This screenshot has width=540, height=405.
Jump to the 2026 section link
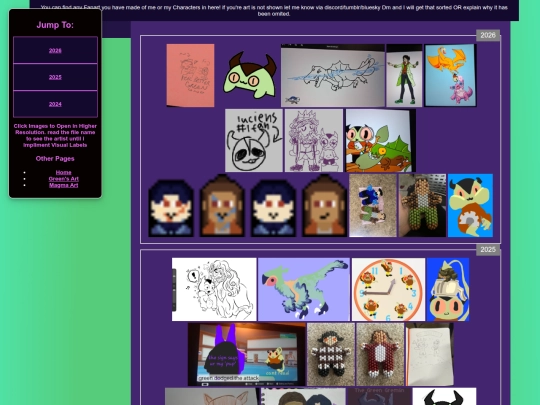[x=55, y=51]
